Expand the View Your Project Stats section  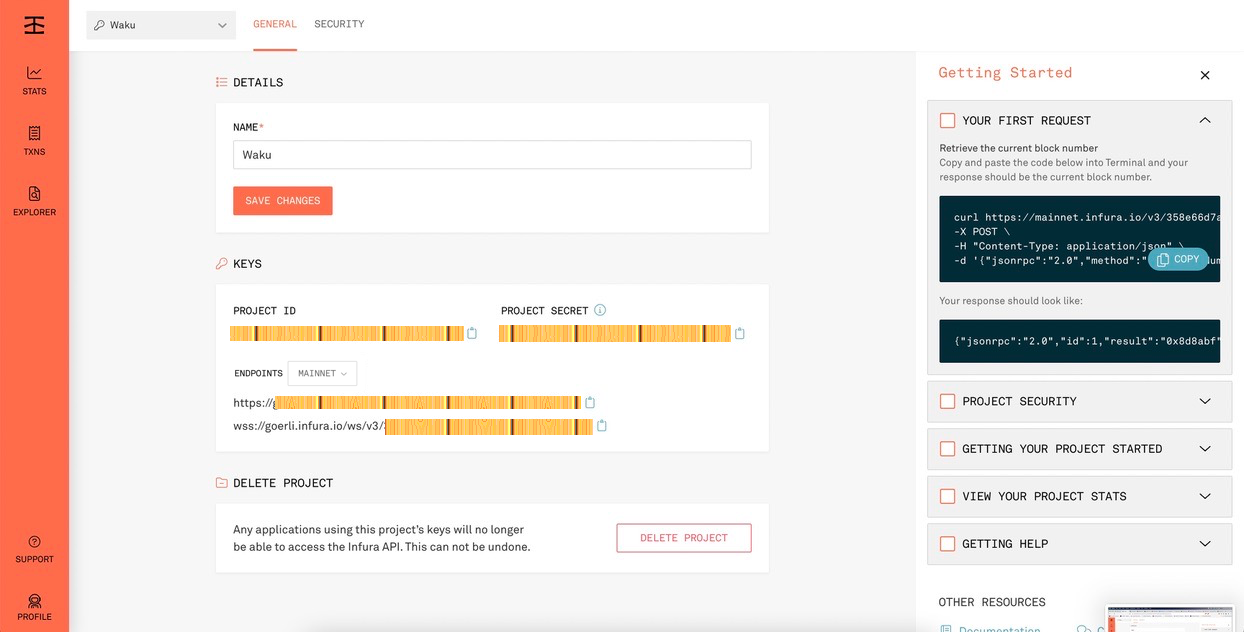pos(1204,496)
